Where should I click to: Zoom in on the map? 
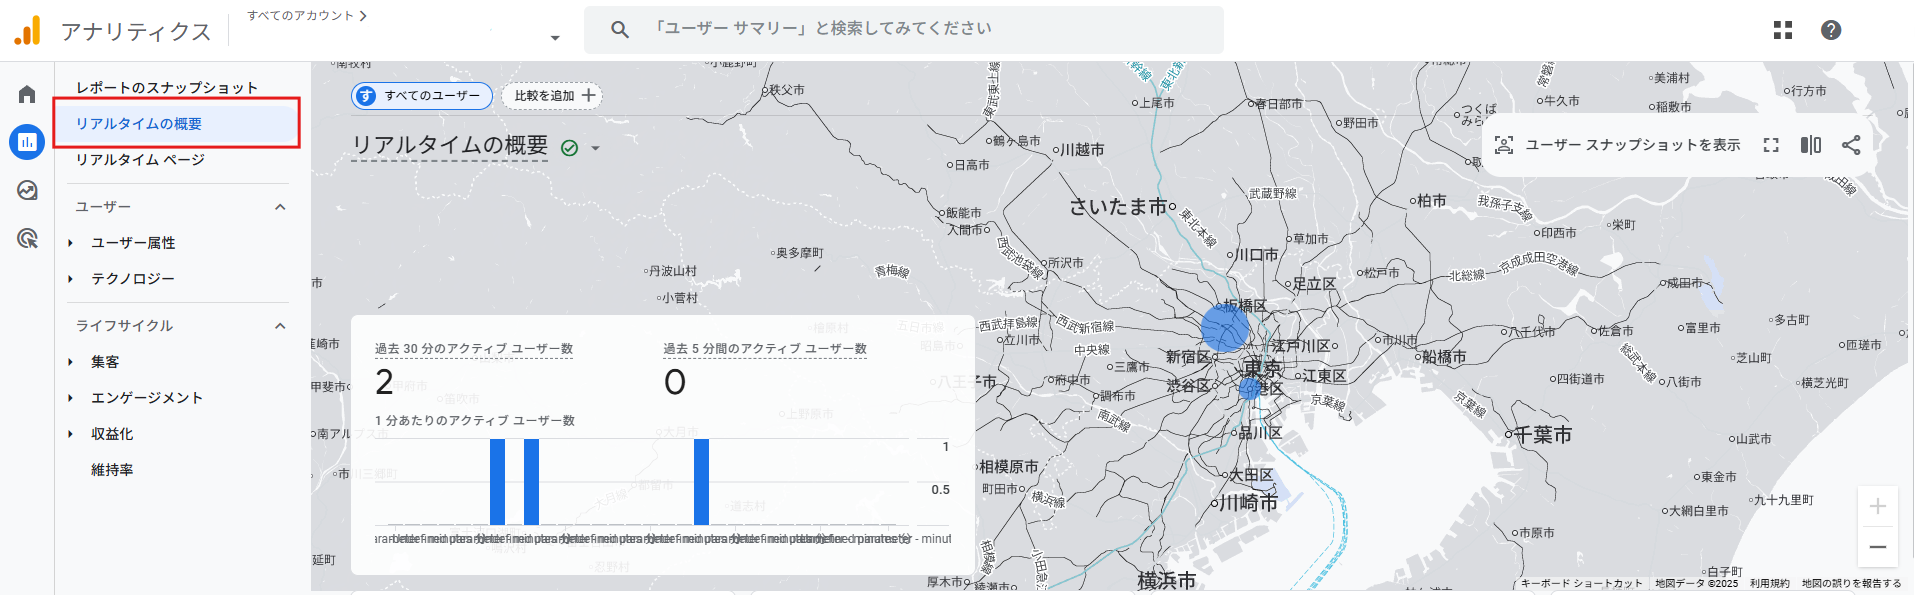pyautogui.click(x=1877, y=507)
